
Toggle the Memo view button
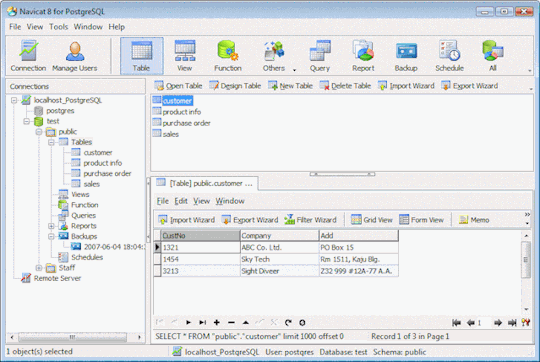click(x=474, y=220)
